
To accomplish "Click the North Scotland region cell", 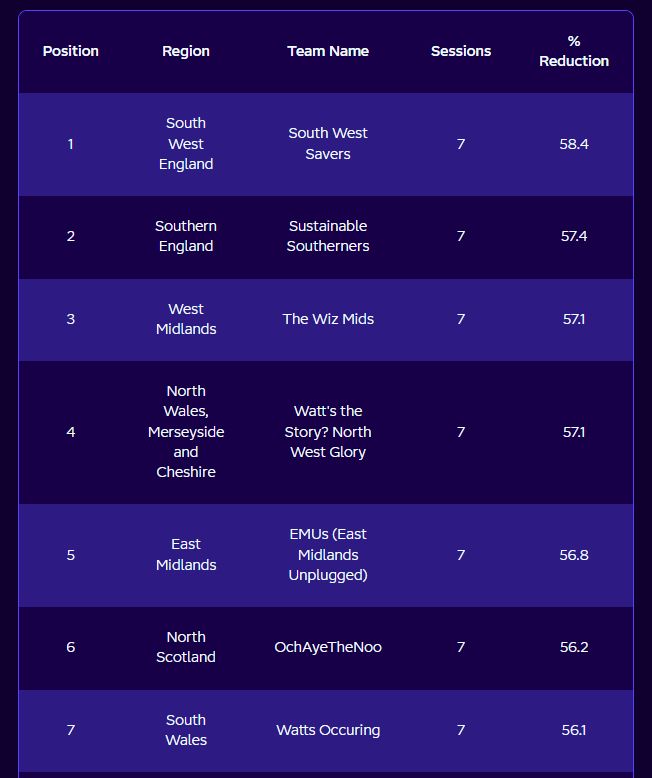I will tap(186, 647).
